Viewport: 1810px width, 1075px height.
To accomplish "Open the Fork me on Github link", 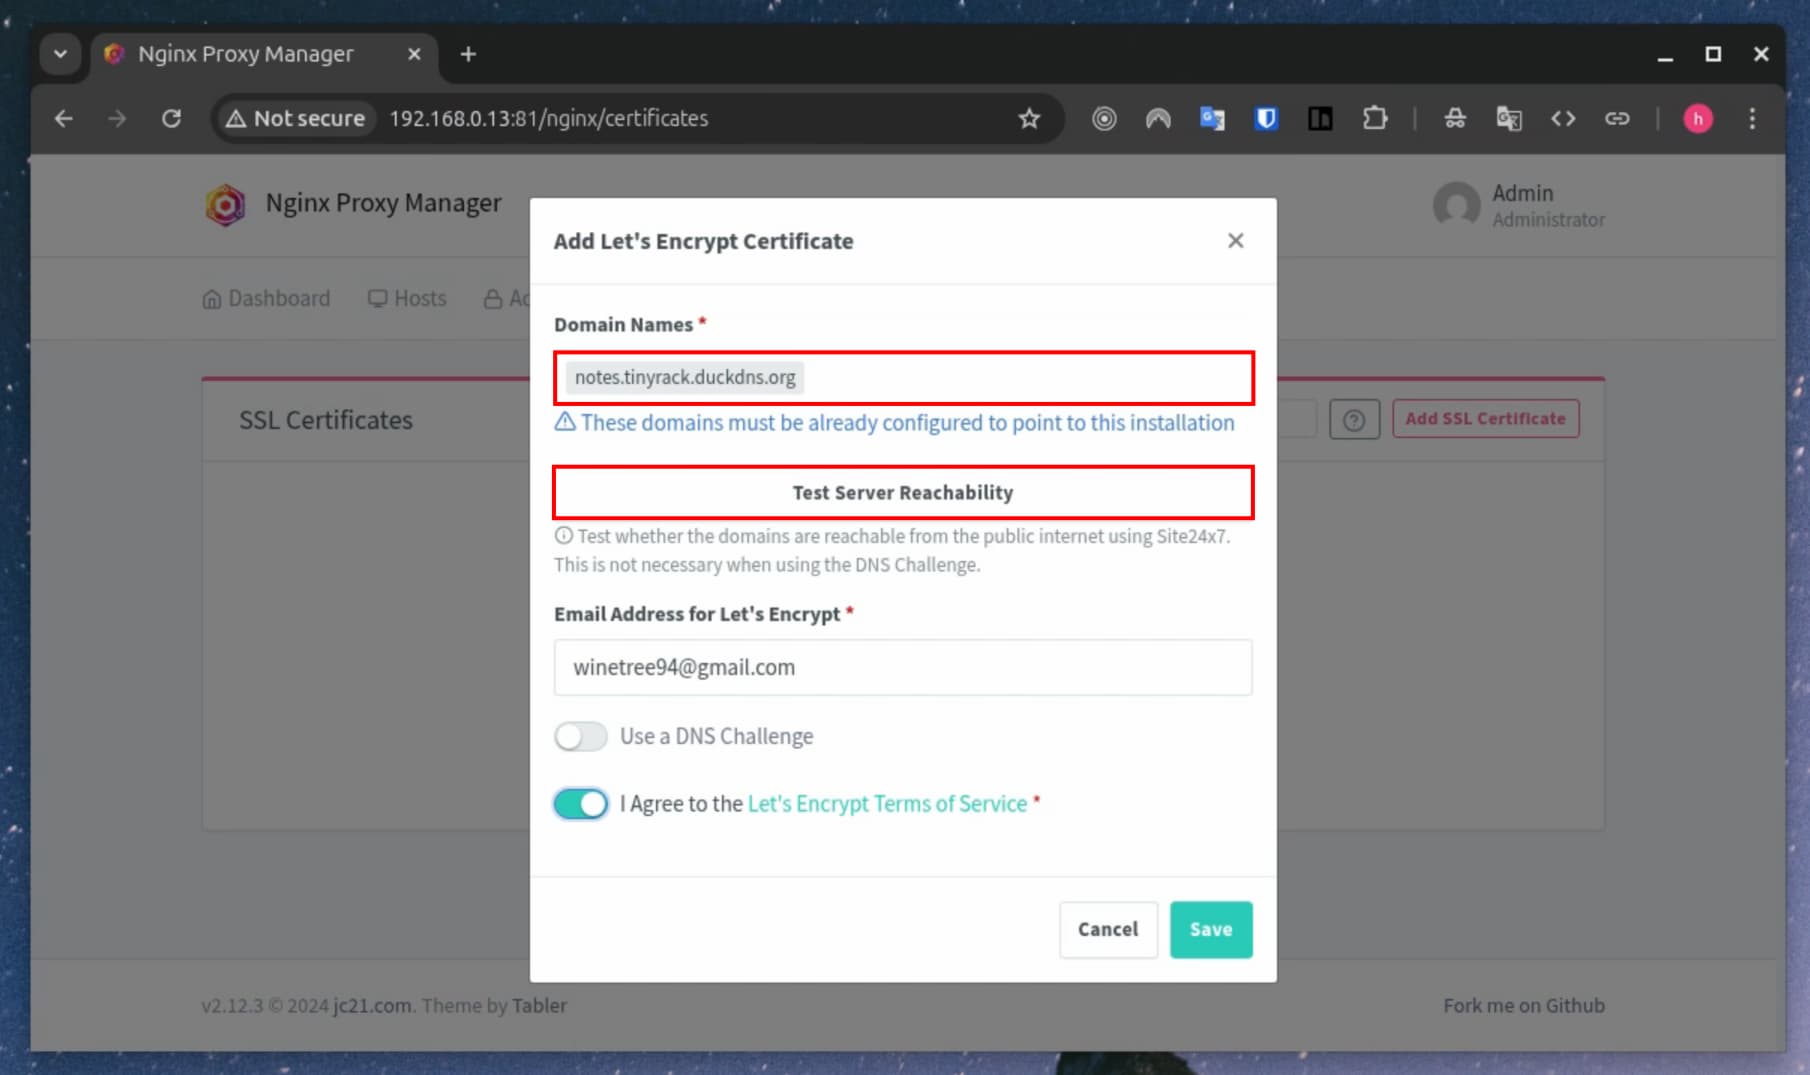I will [x=1523, y=1006].
